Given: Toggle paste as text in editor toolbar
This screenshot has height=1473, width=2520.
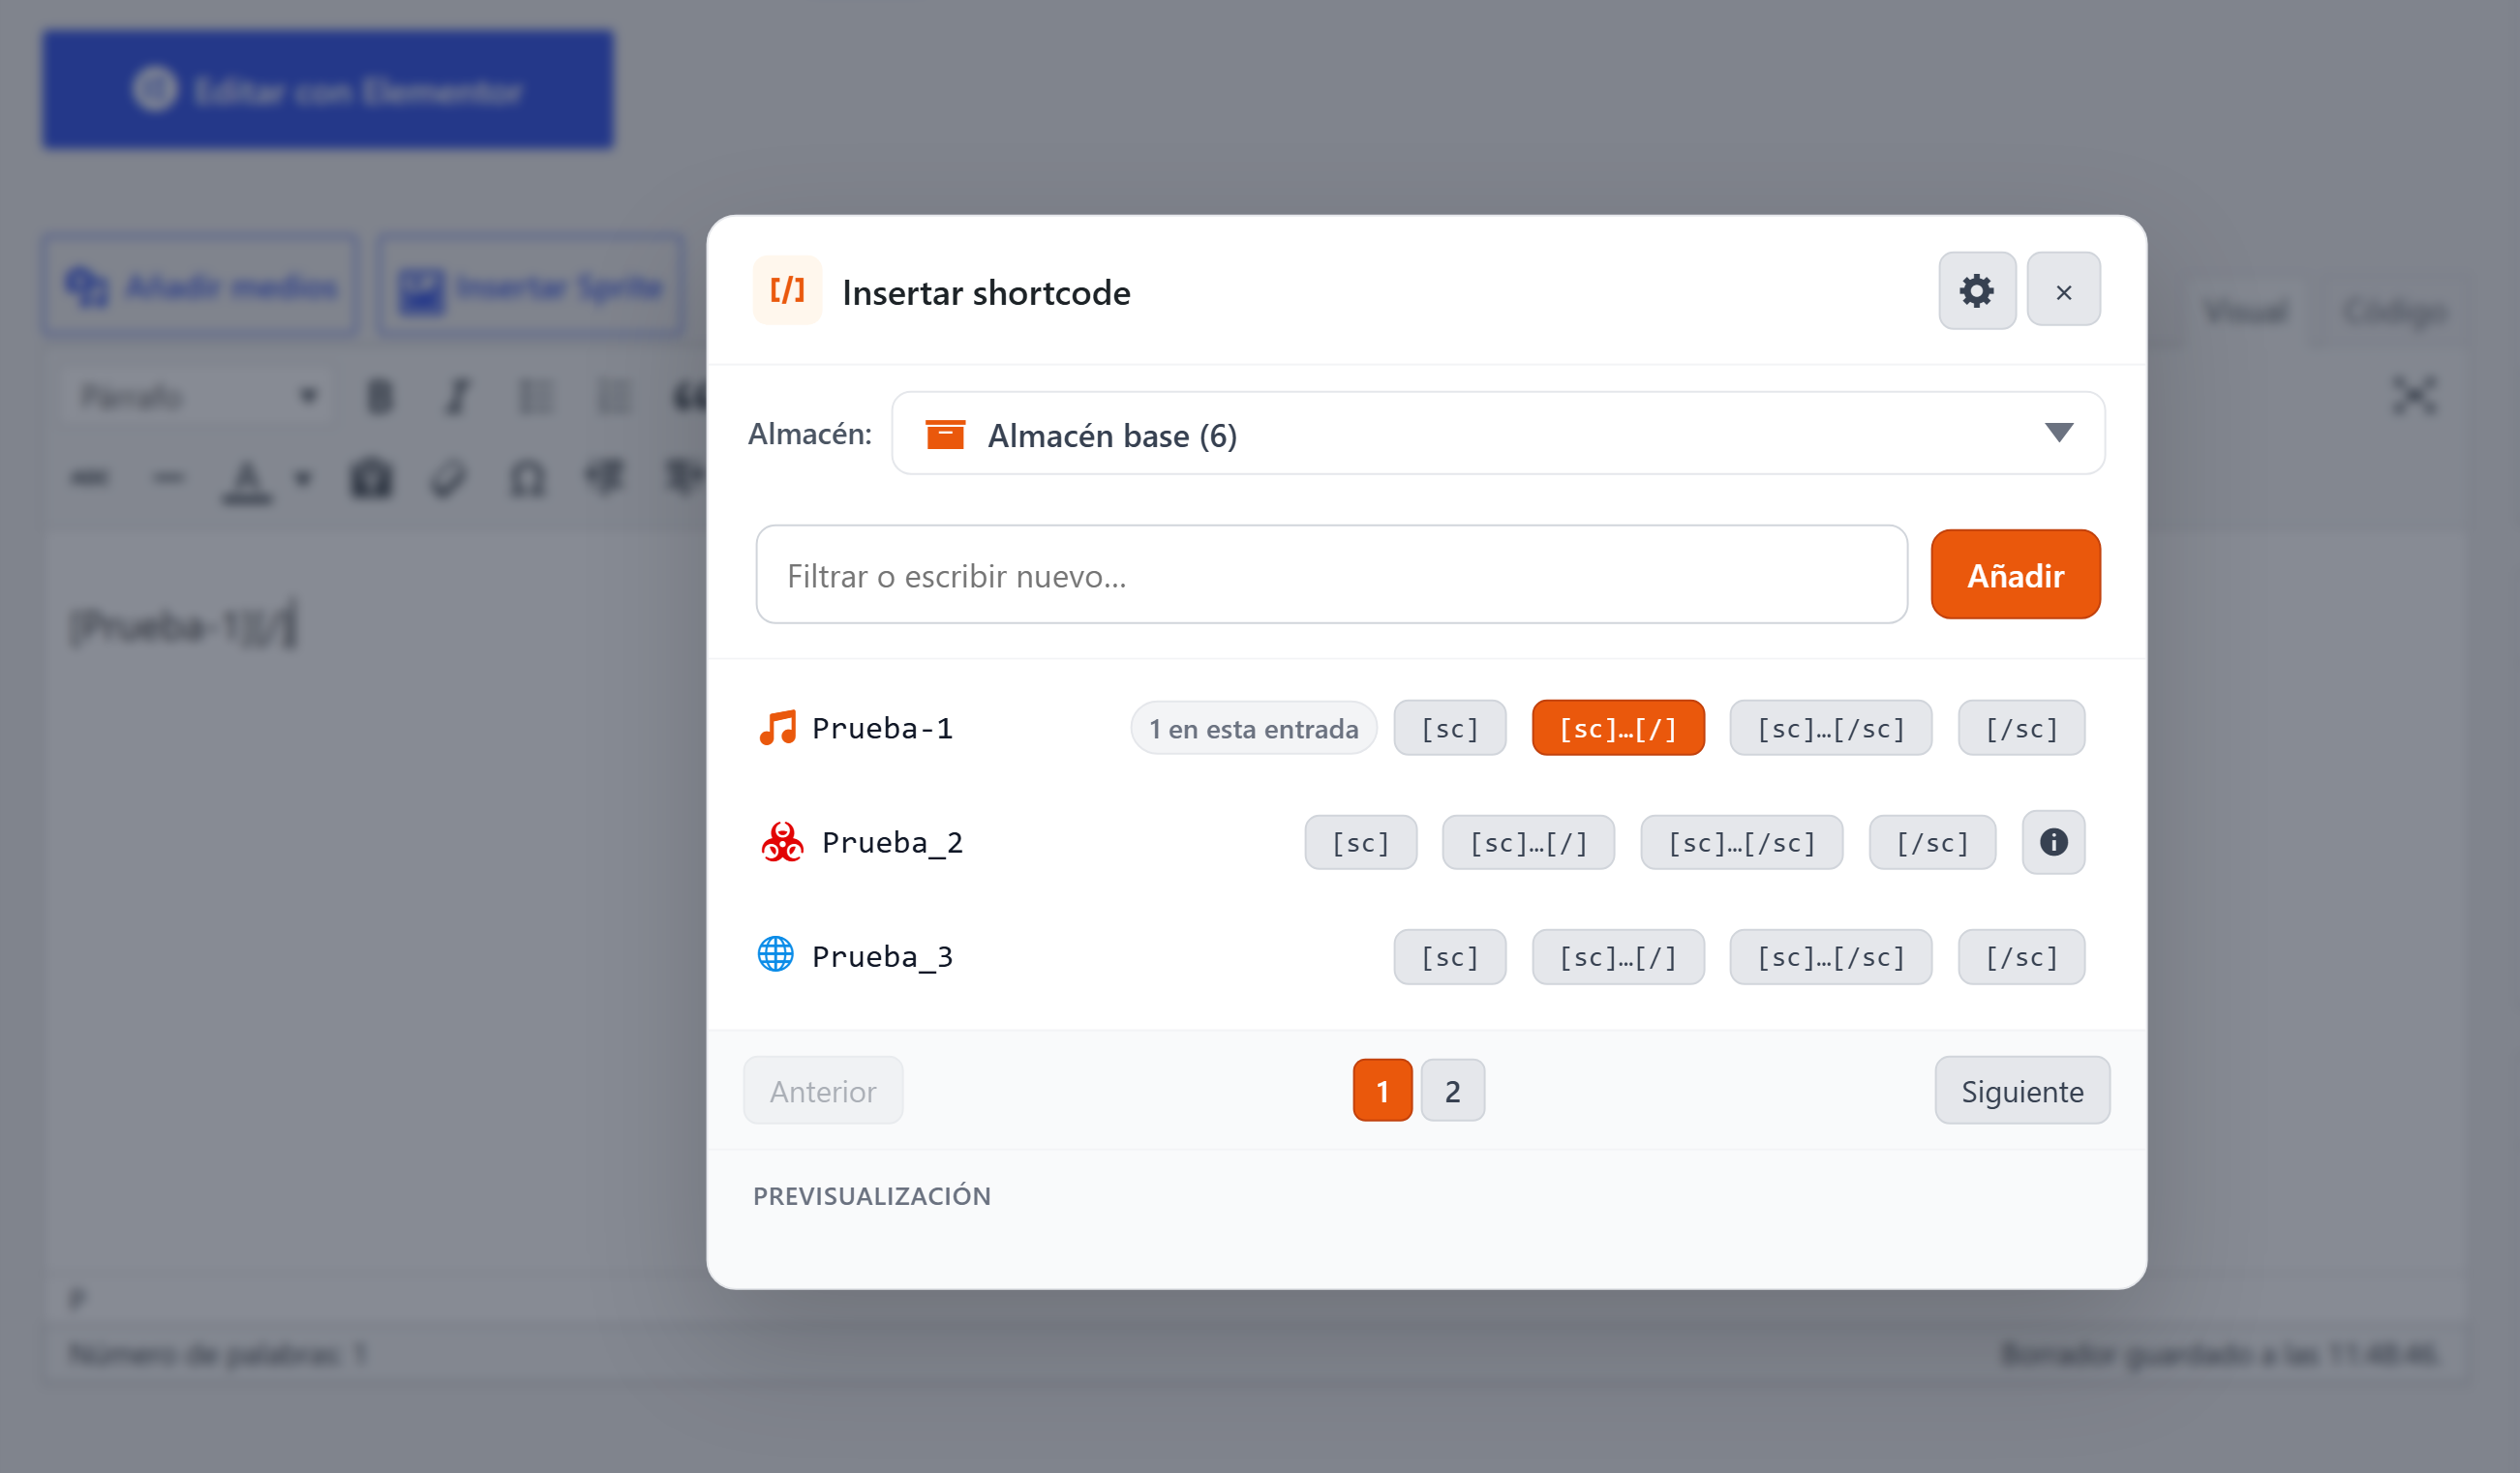Looking at the screenshot, I should point(371,478).
